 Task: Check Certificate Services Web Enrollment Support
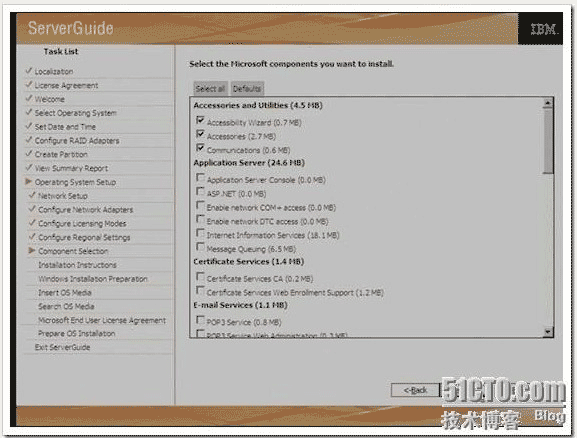pyautogui.click(x=200, y=290)
